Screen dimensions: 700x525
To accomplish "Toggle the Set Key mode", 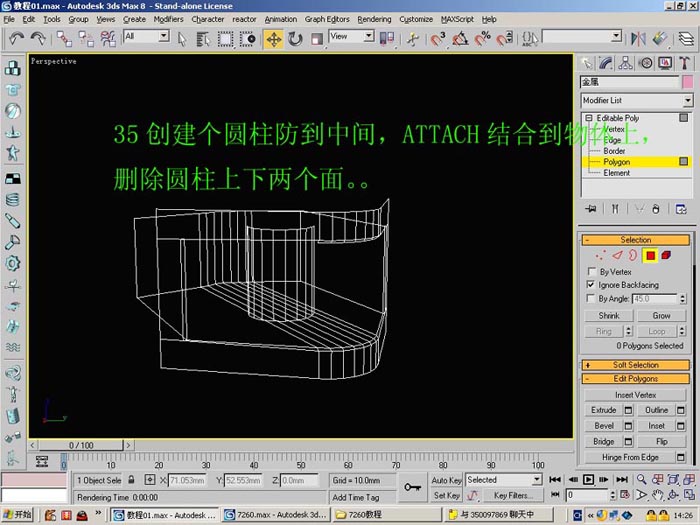I will click(446, 496).
